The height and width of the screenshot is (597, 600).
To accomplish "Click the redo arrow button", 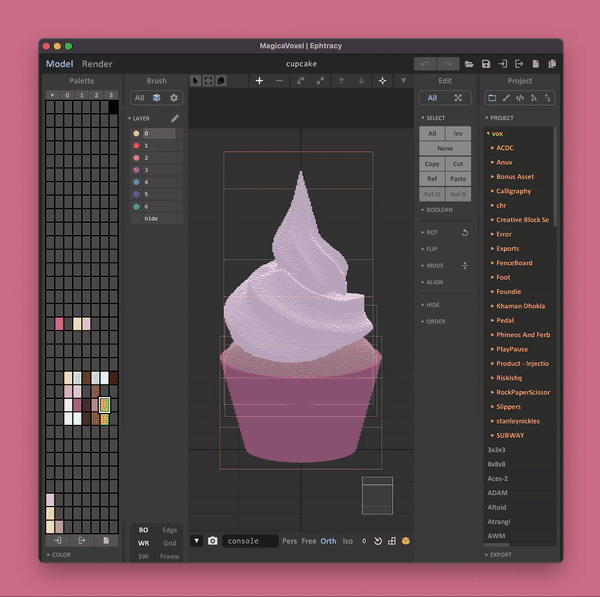I will click(x=448, y=64).
